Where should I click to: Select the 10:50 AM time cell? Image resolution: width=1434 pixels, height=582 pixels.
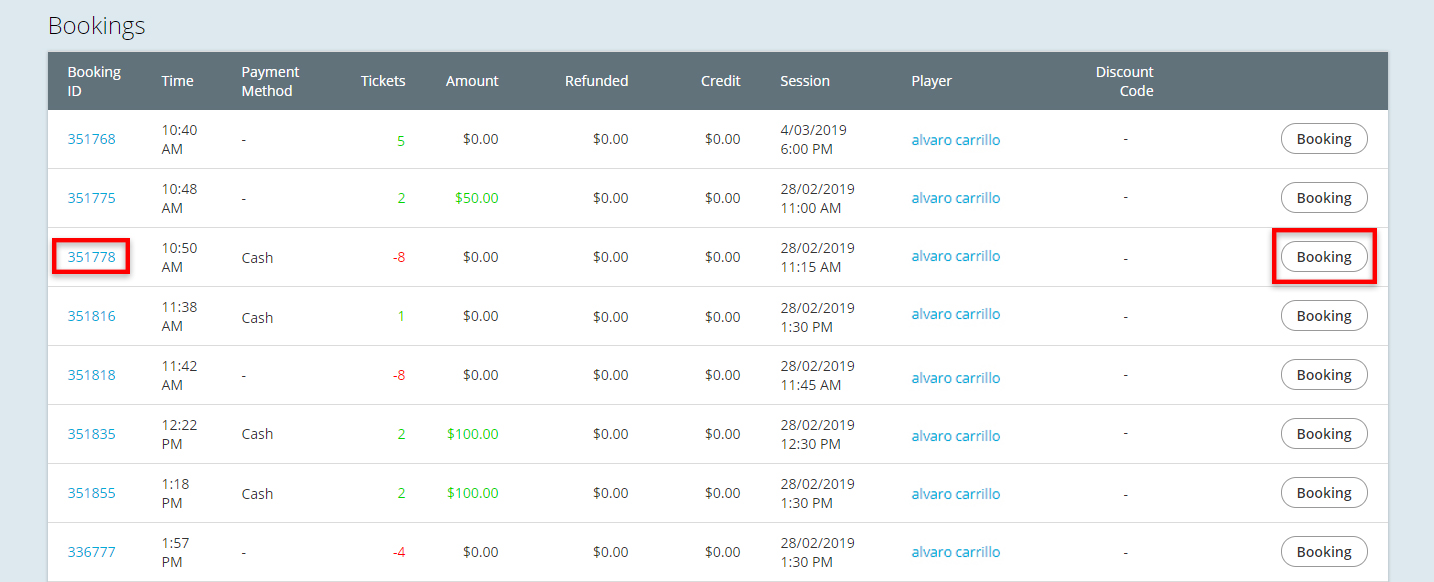180,257
